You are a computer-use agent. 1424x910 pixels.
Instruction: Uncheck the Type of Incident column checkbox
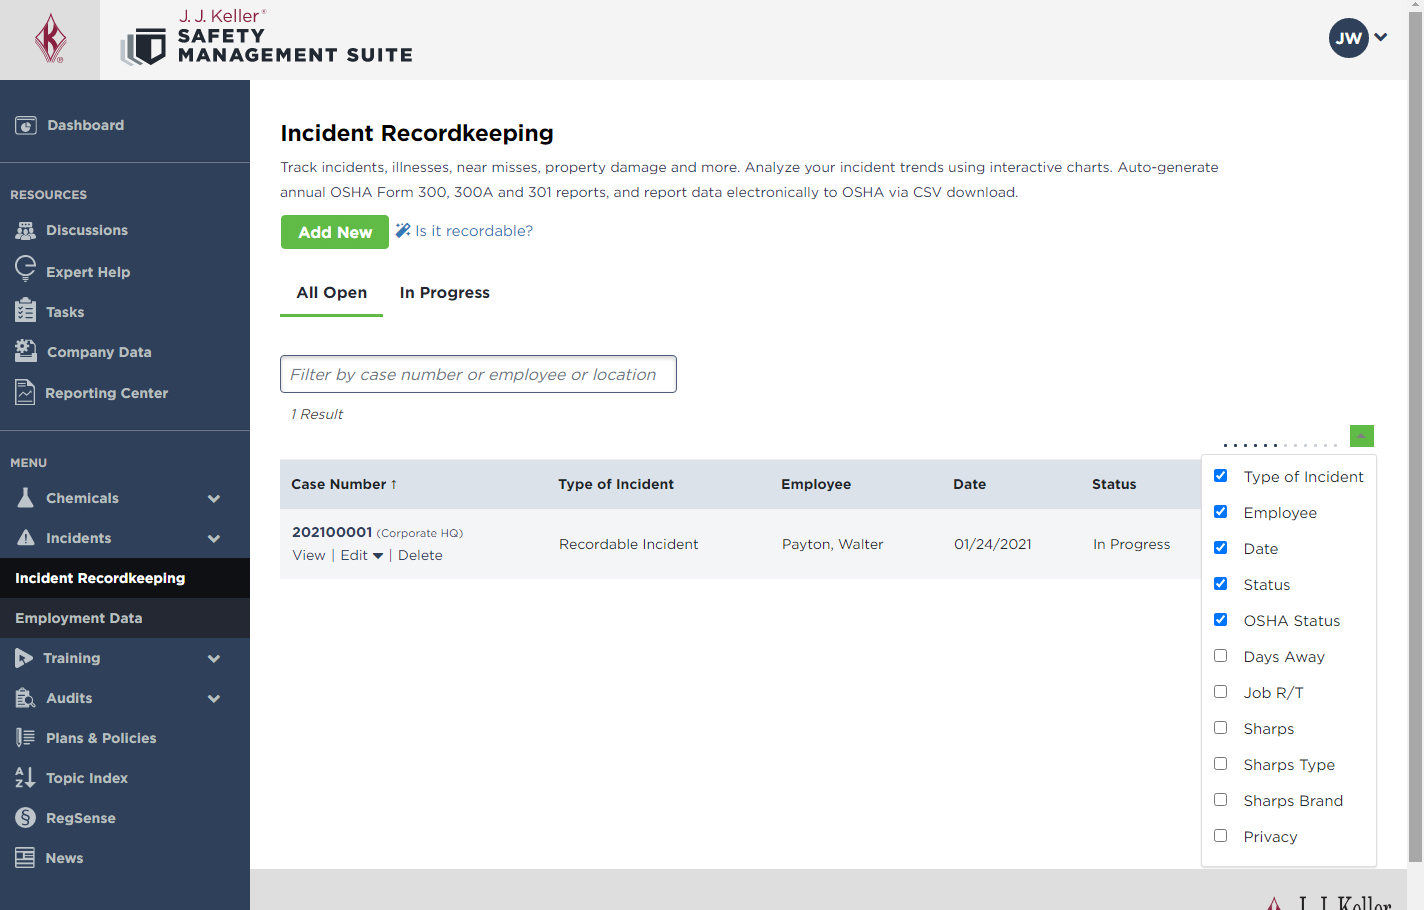[1220, 476]
